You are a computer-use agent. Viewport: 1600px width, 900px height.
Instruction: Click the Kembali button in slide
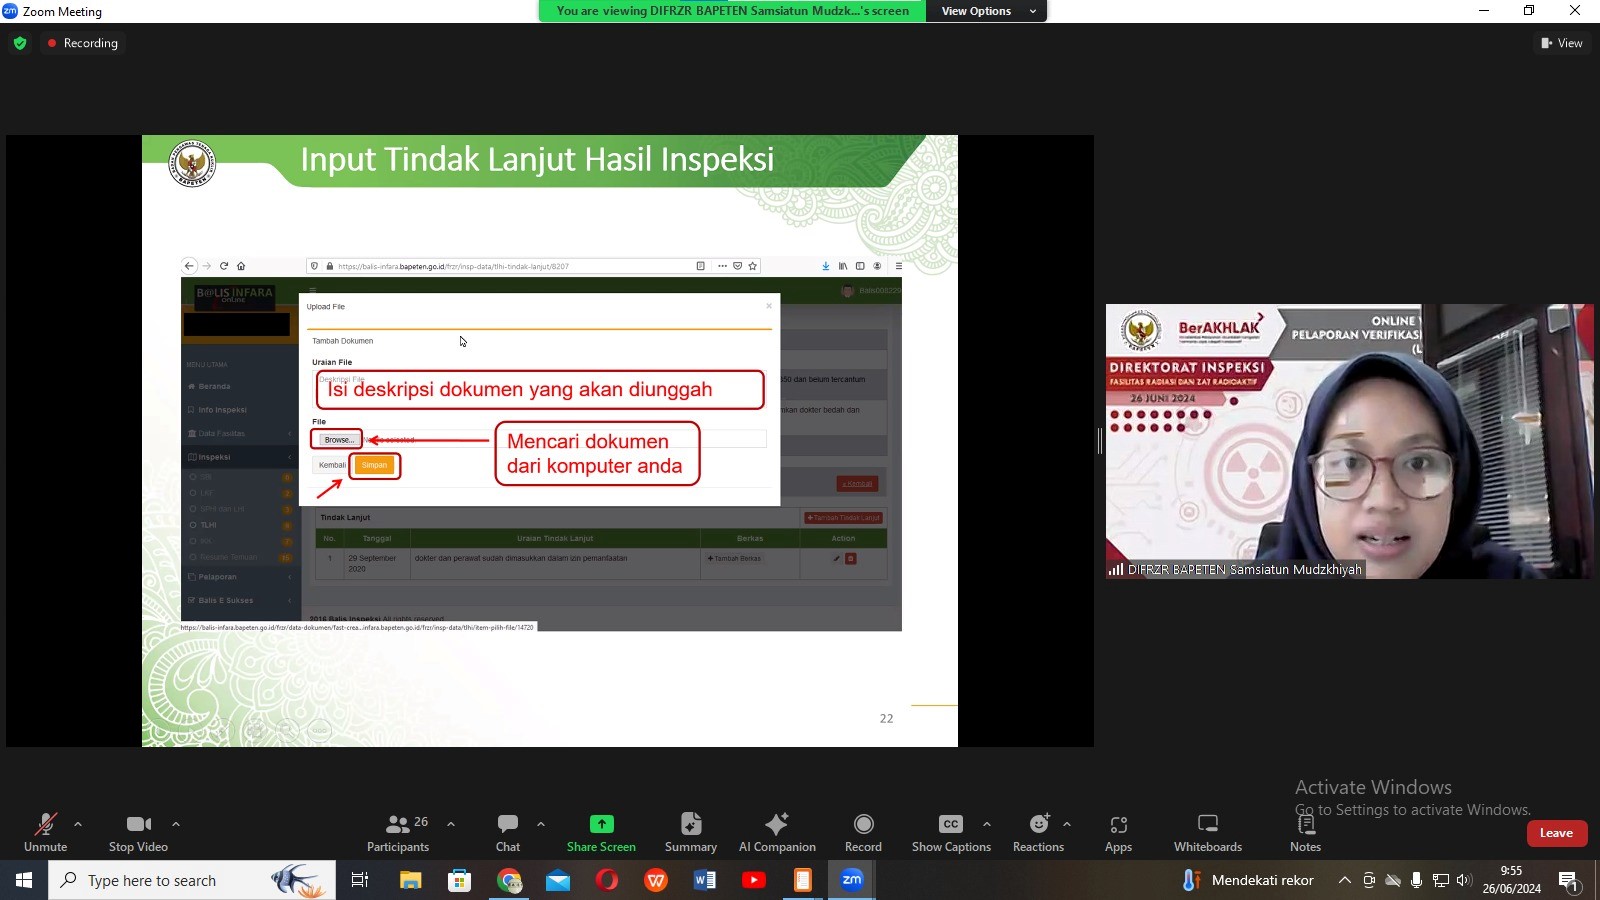[332, 465]
